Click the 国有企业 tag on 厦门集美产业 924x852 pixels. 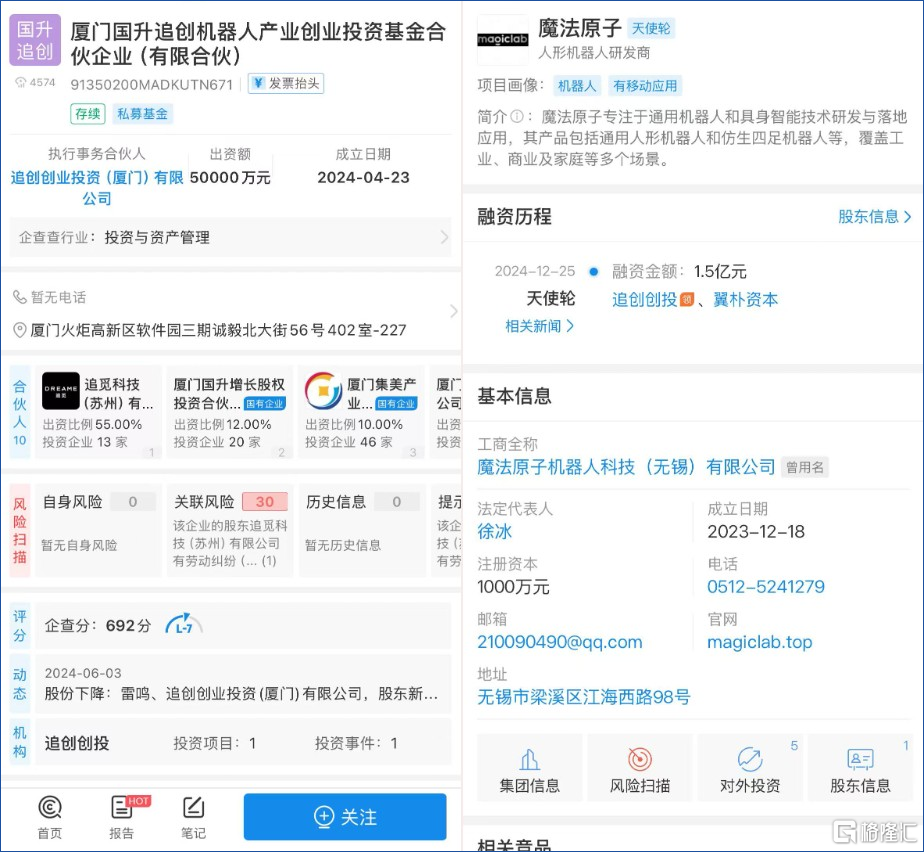click(x=397, y=404)
